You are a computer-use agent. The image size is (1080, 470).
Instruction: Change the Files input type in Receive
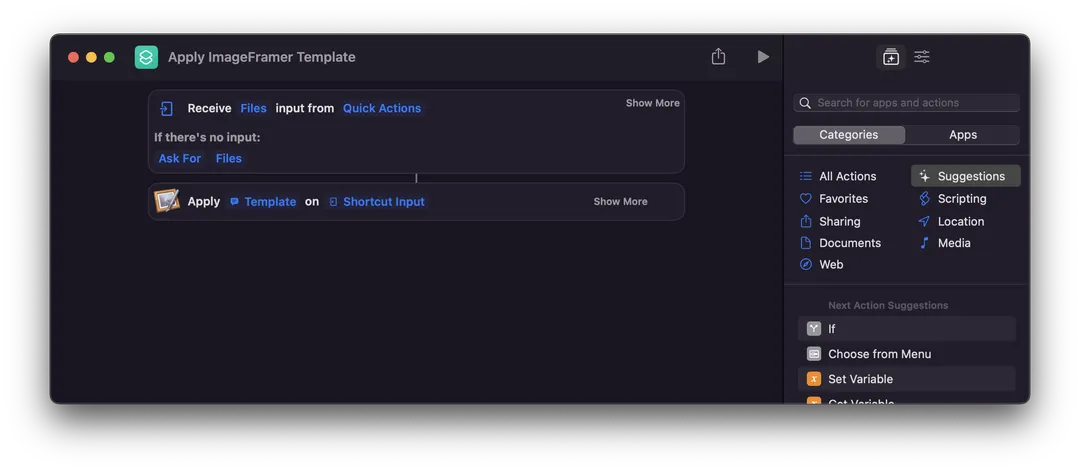253,108
